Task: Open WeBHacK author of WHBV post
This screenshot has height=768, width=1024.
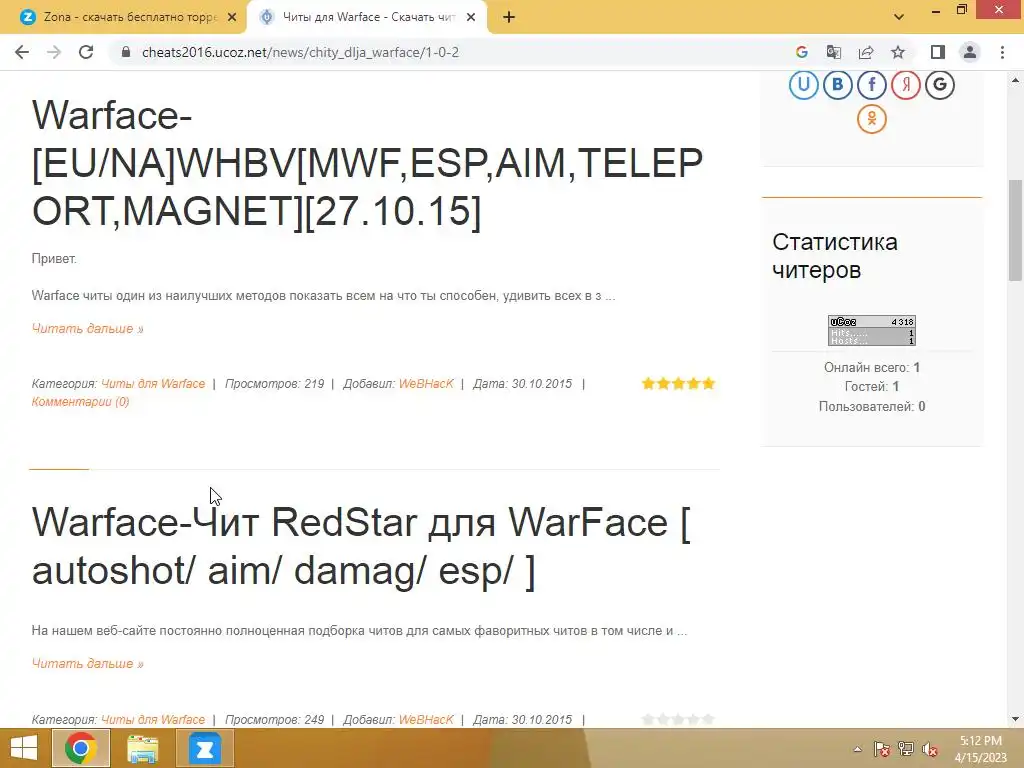Action: 426,384
